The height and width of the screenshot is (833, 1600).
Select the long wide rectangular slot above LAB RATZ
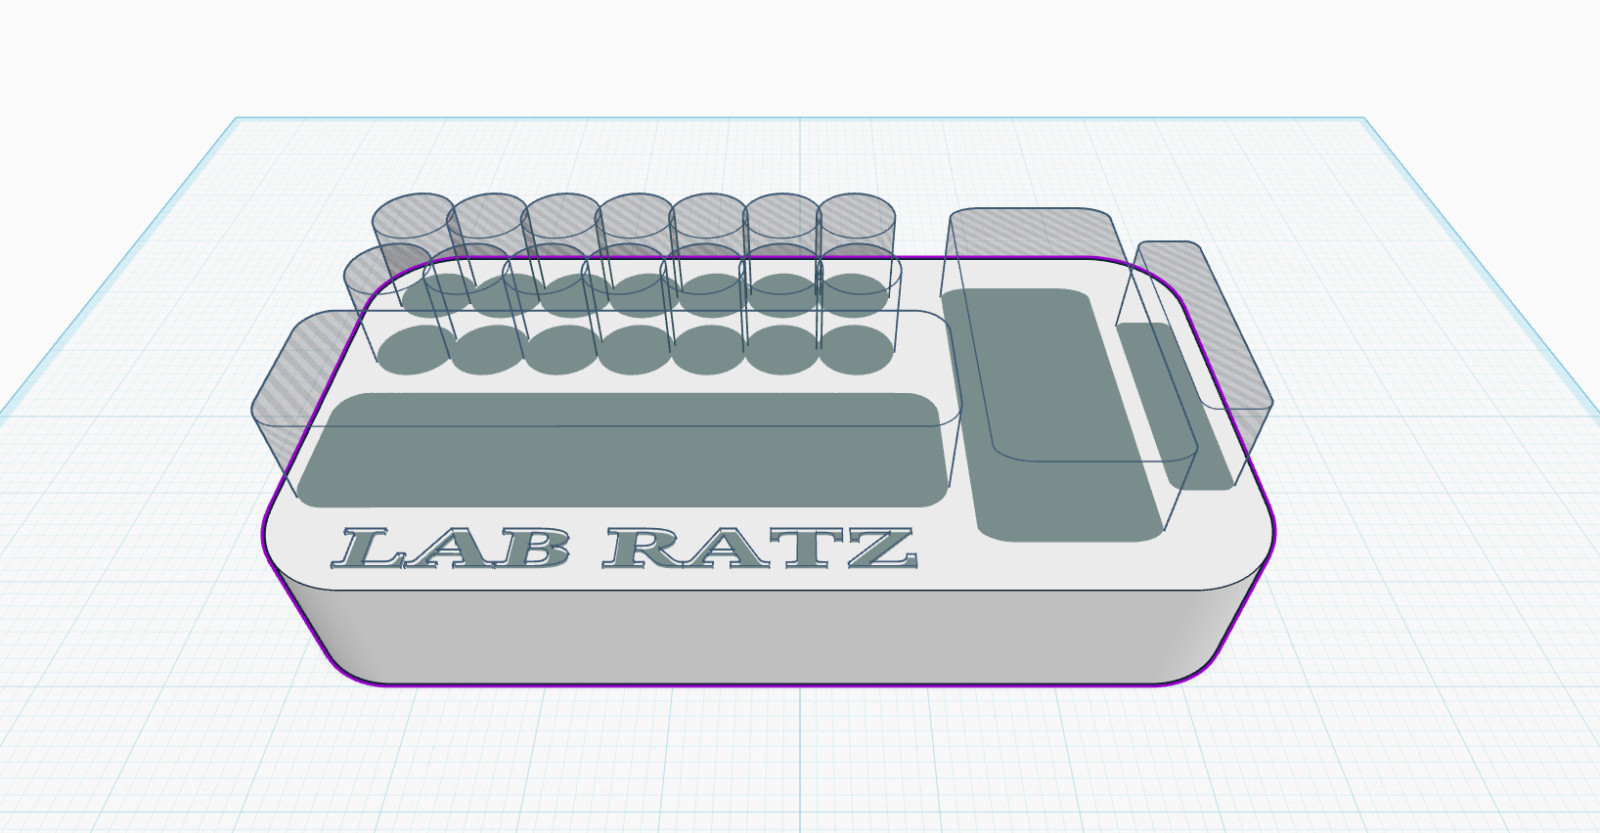tap(622, 449)
